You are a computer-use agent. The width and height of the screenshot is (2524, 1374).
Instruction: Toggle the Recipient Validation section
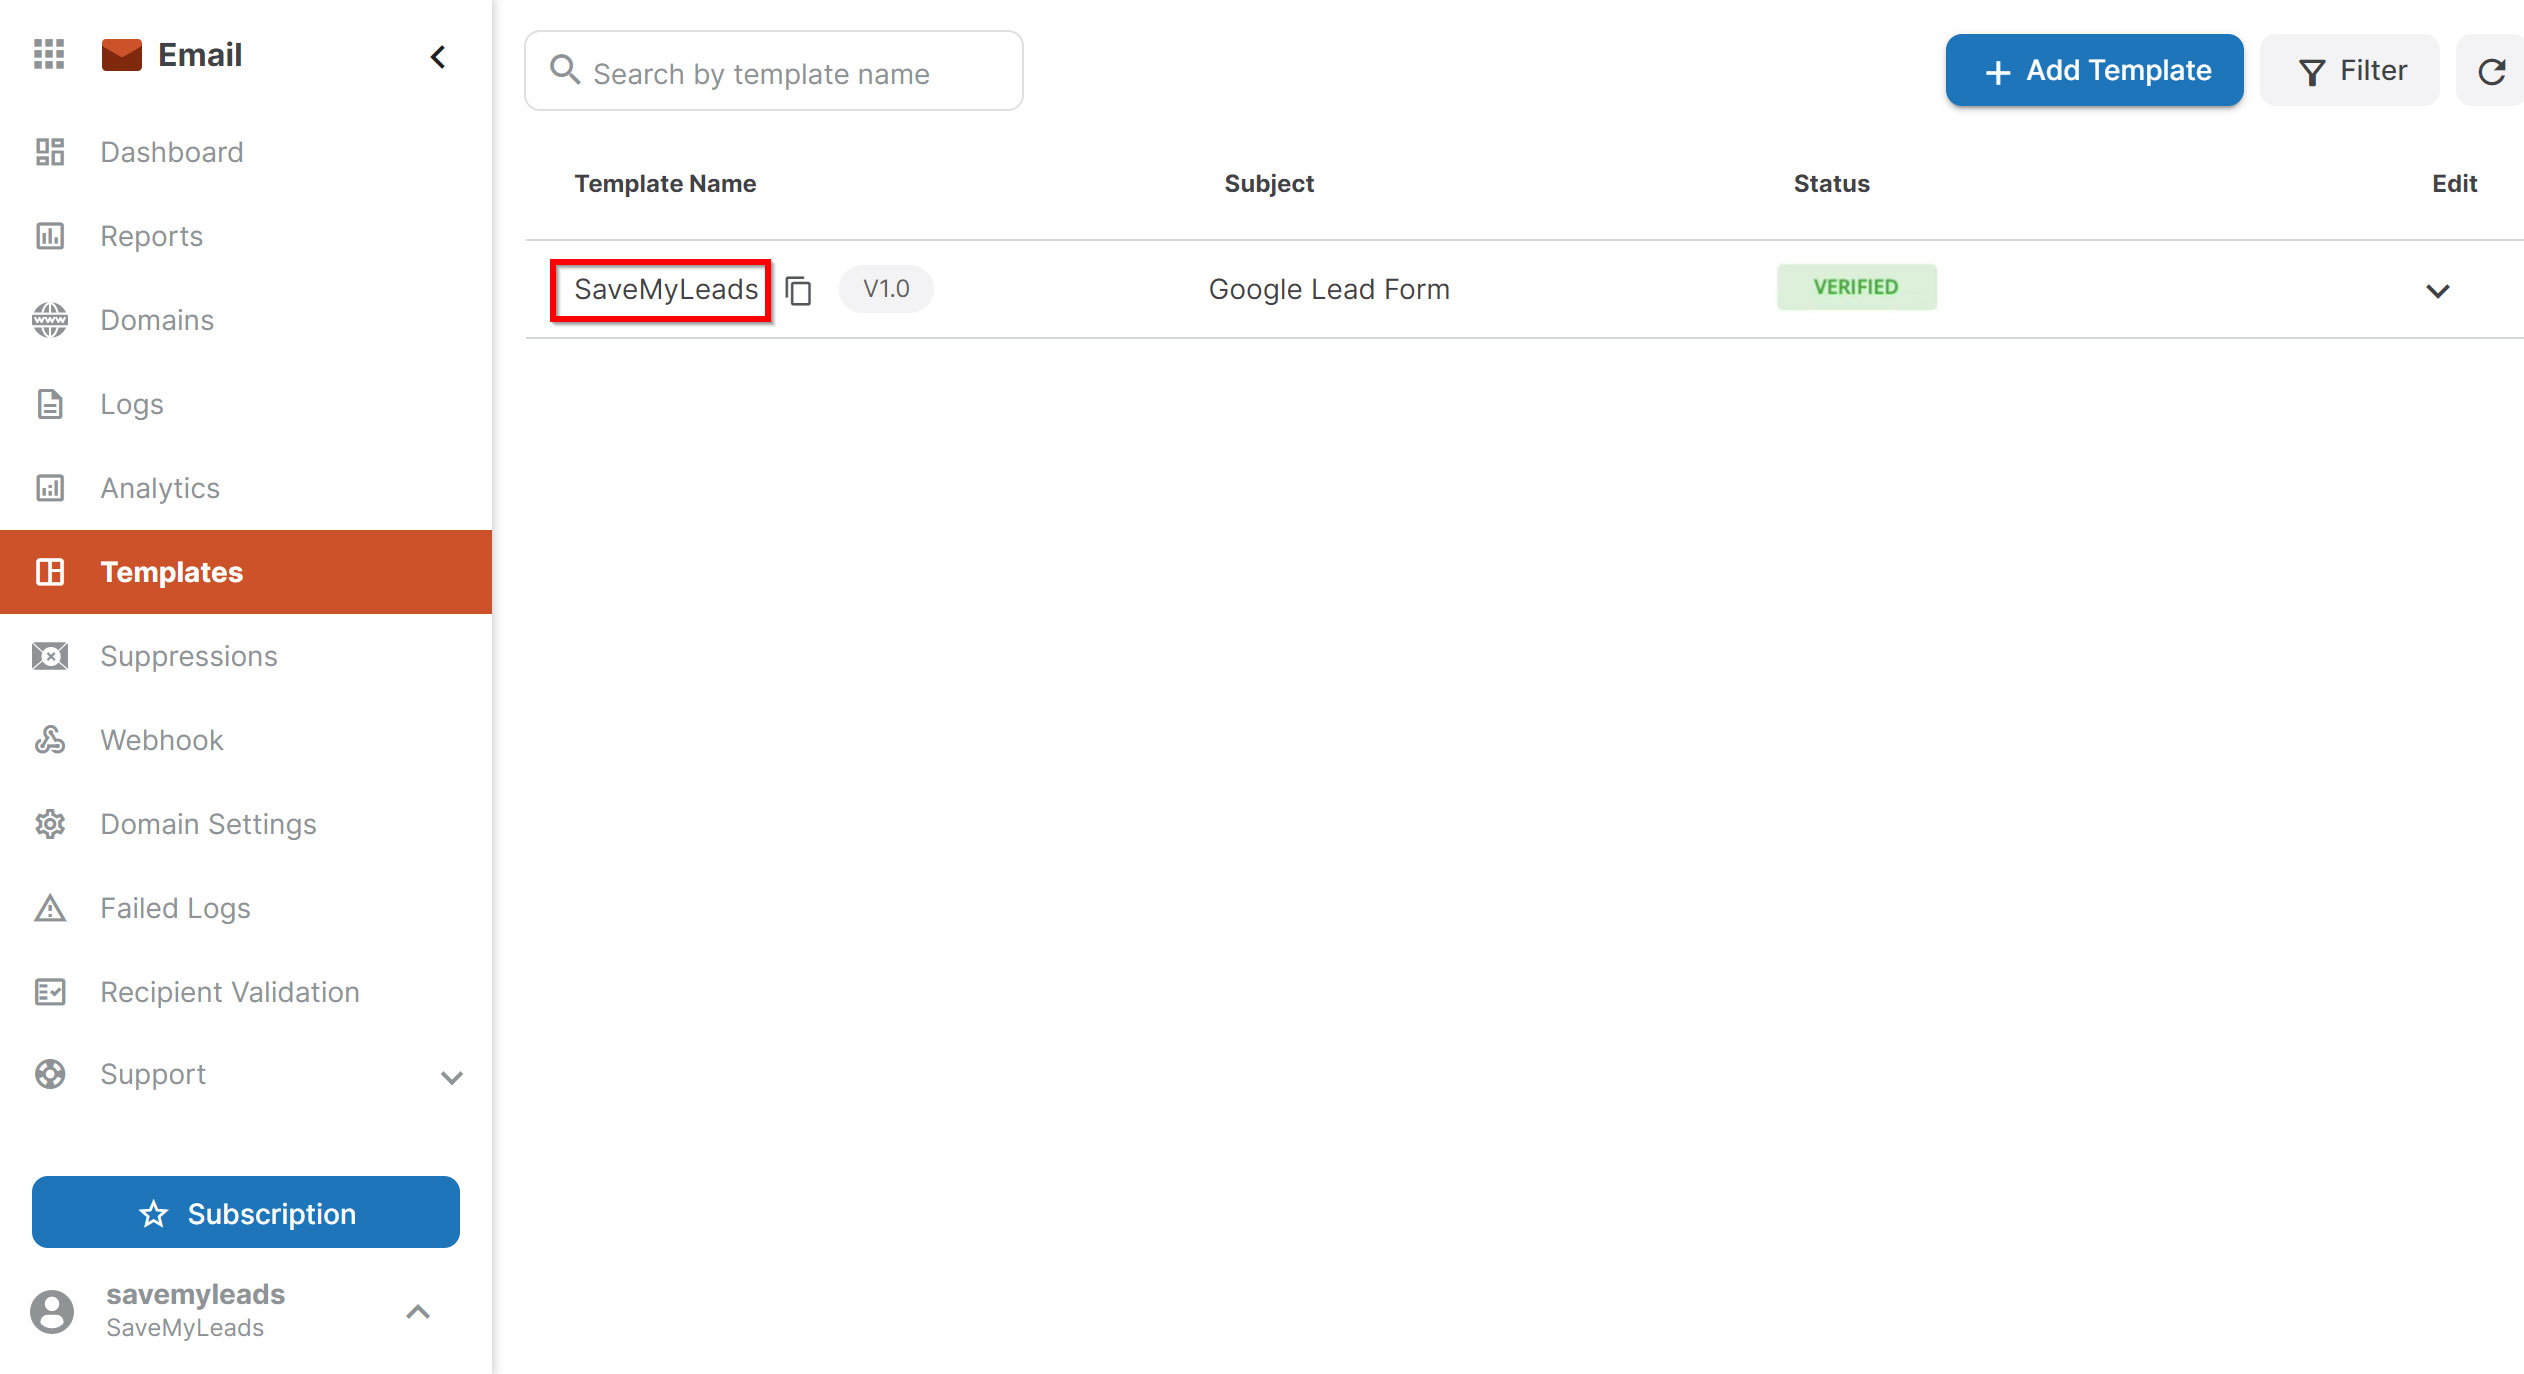[x=228, y=992]
